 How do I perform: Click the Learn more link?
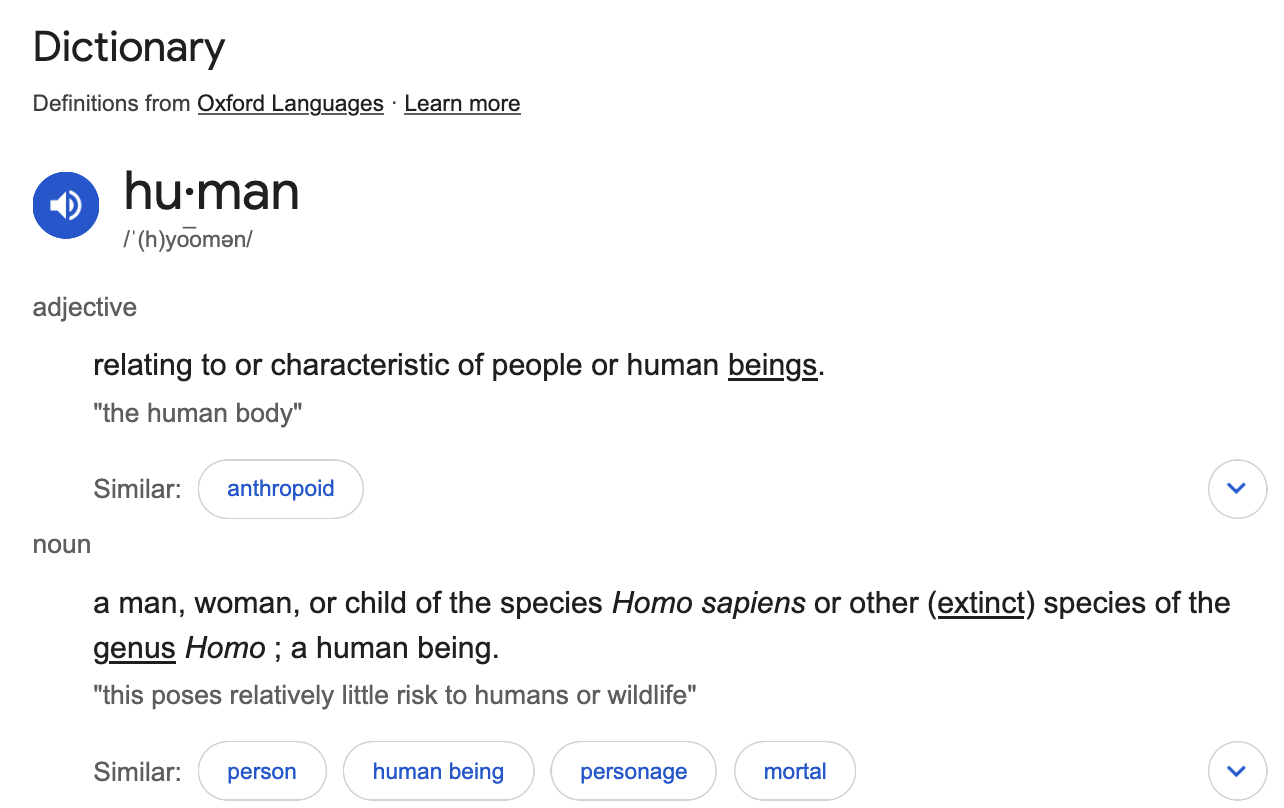(462, 104)
